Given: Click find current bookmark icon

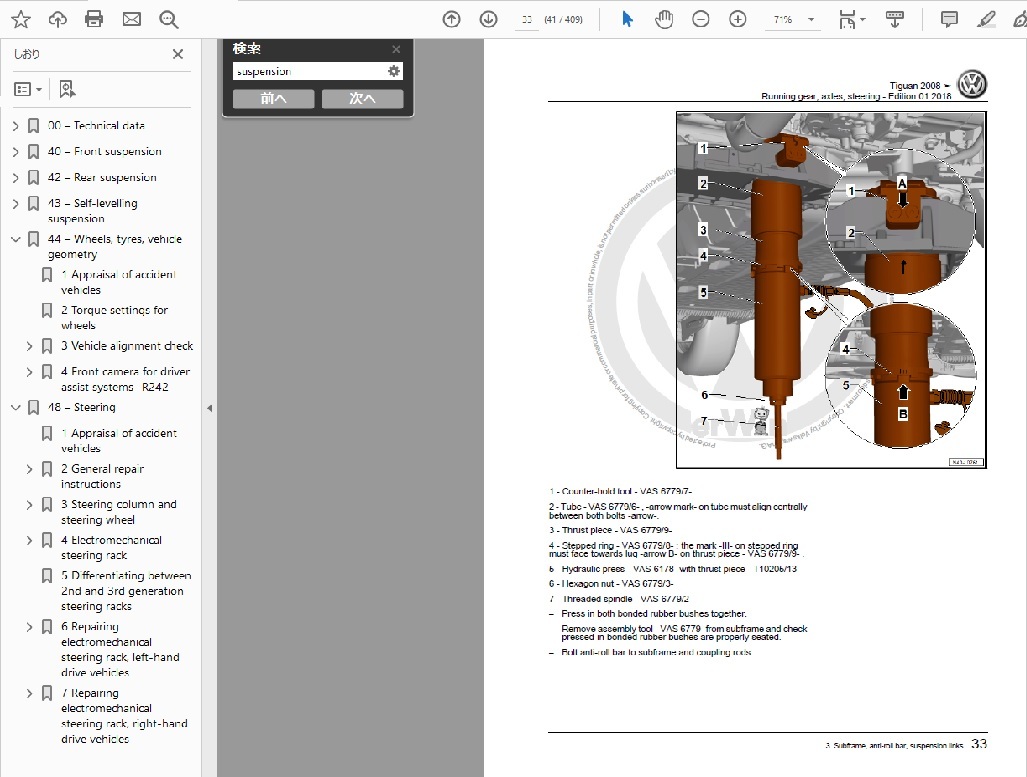Looking at the screenshot, I should pyautogui.click(x=67, y=89).
